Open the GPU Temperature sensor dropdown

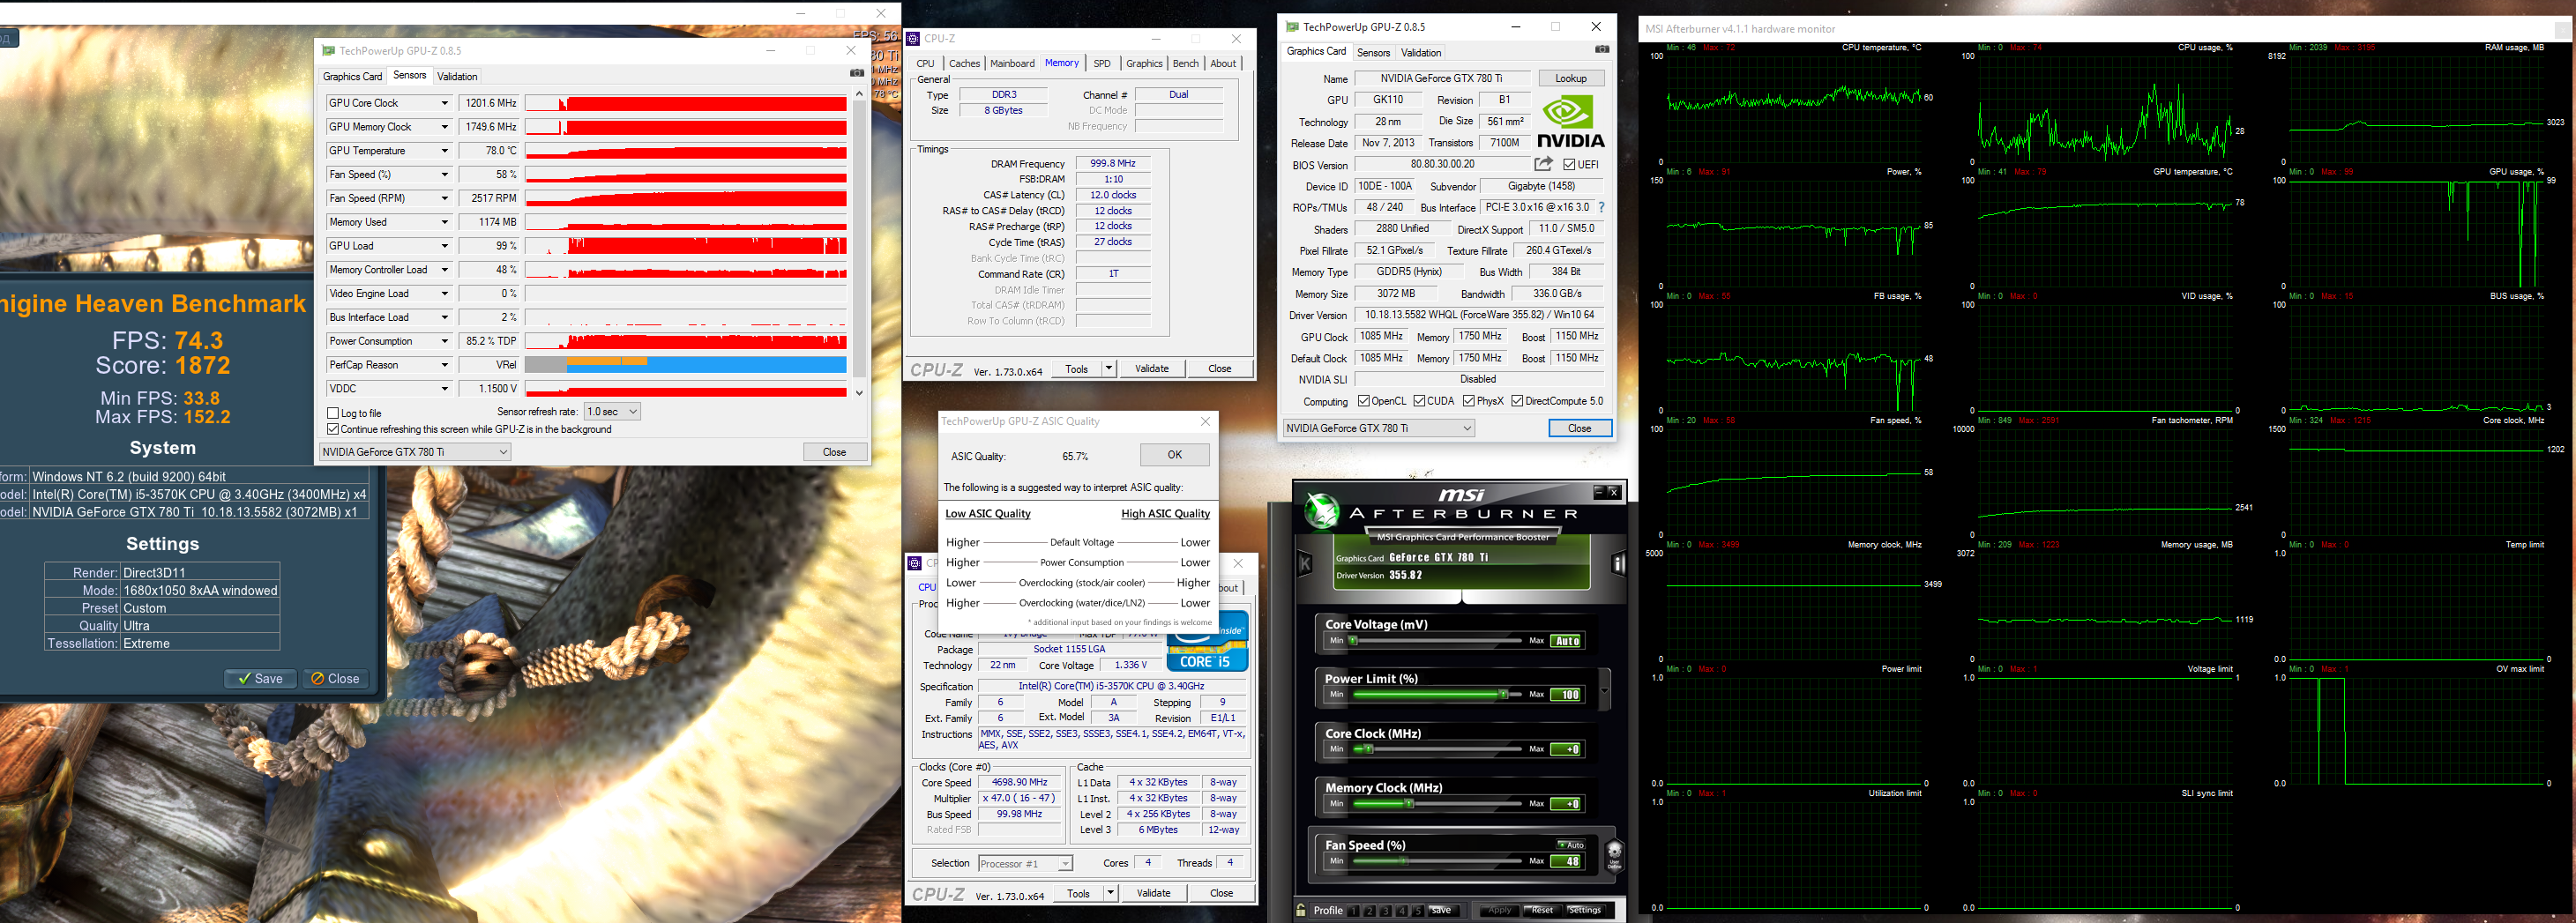coord(444,151)
